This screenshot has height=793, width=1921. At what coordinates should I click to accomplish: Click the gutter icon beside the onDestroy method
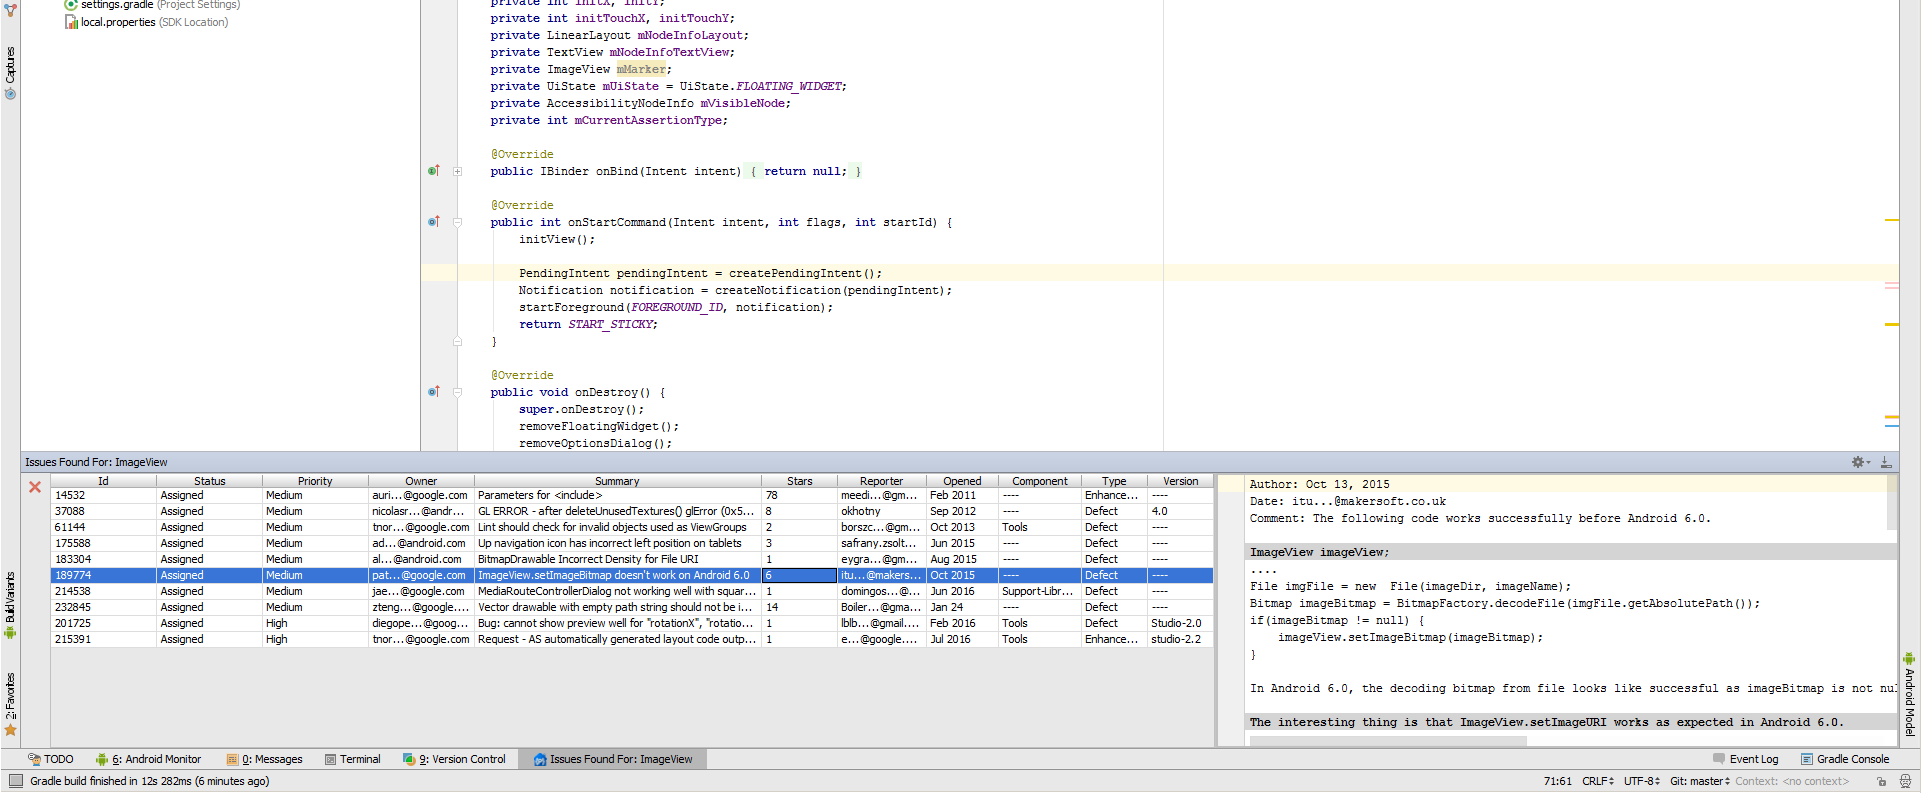(x=434, y=392)
